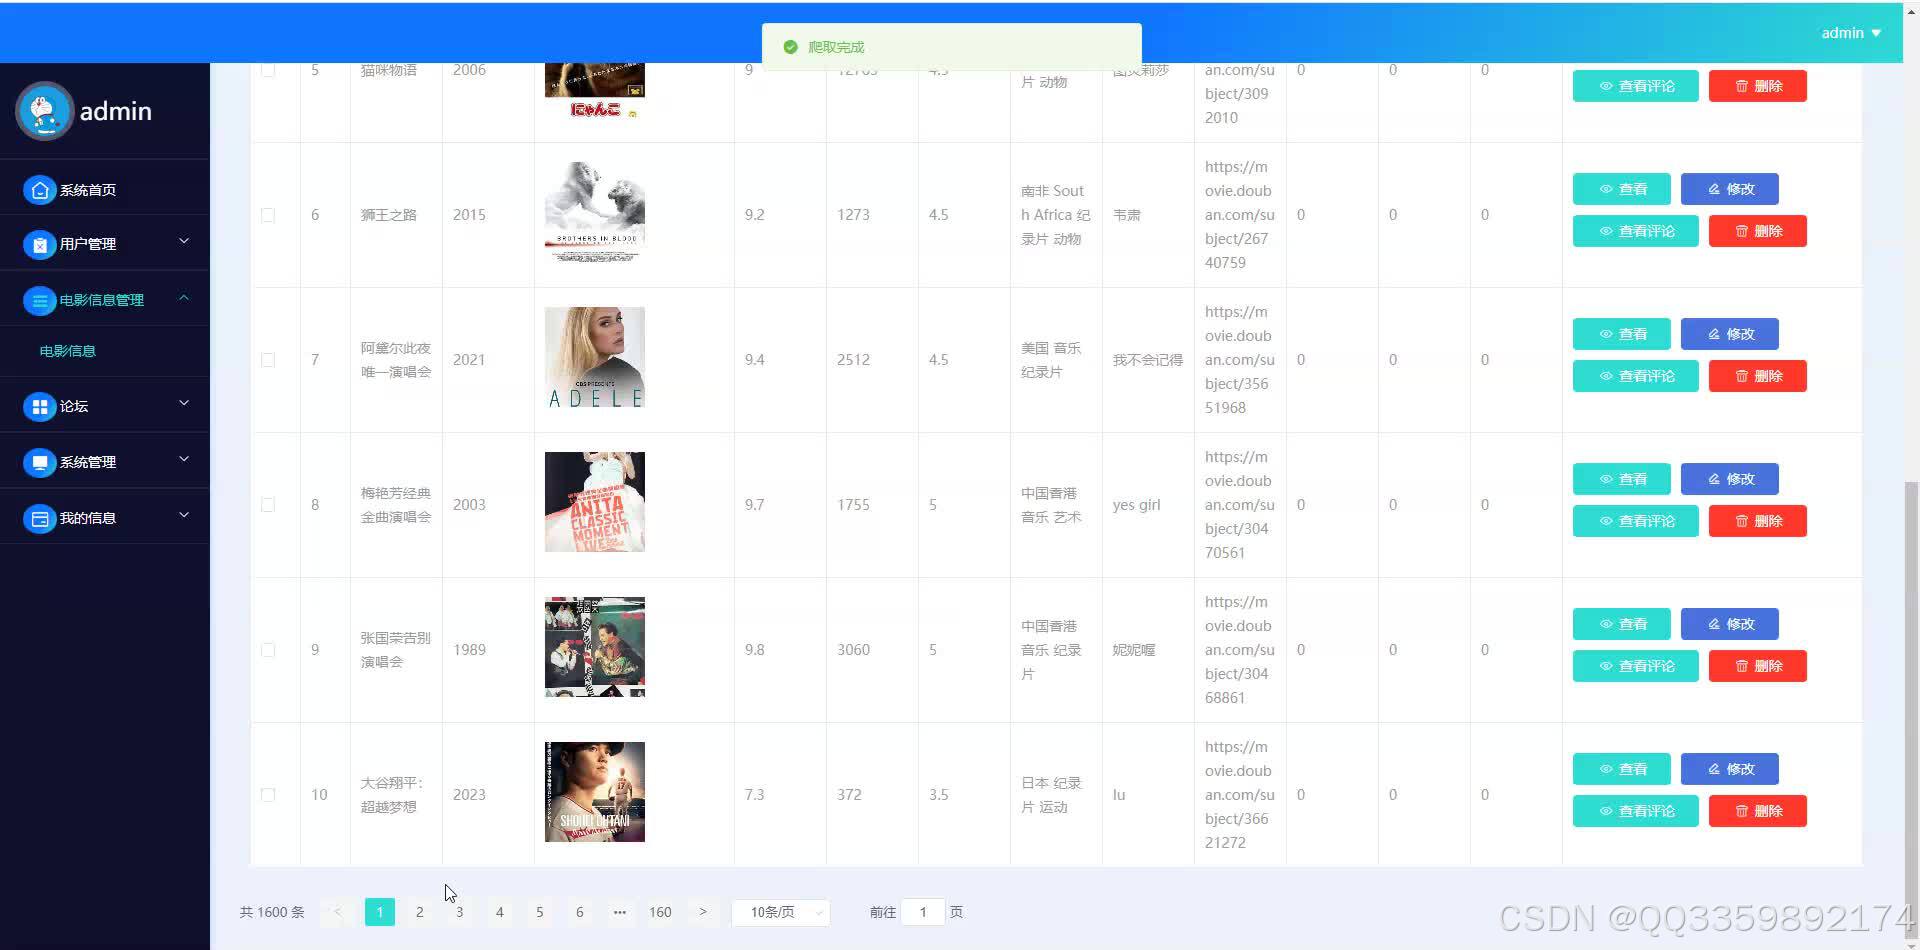This screenshot has height=950, width=1920.
Task: Open the 用户管理 menu label
Action: click(x=88, y=244)
